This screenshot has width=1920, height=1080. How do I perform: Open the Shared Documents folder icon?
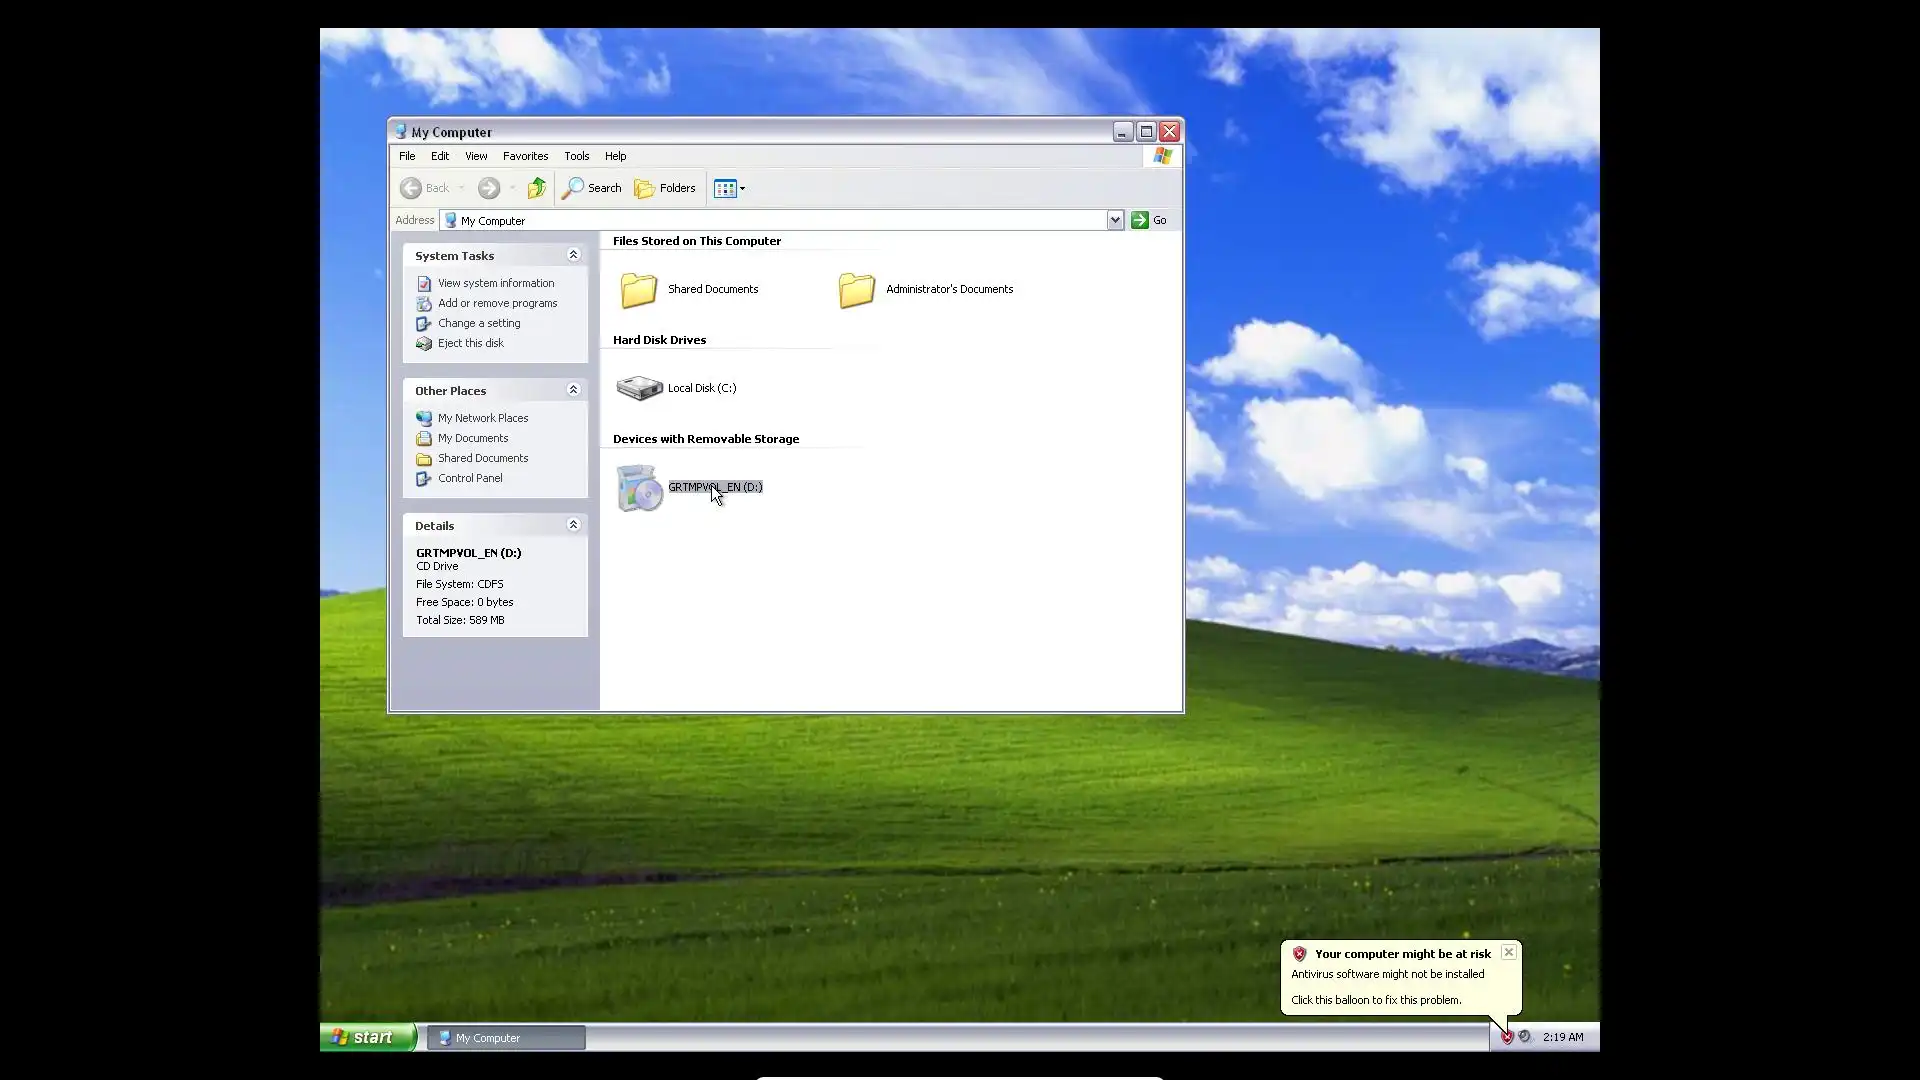click(x=639, y=290)
